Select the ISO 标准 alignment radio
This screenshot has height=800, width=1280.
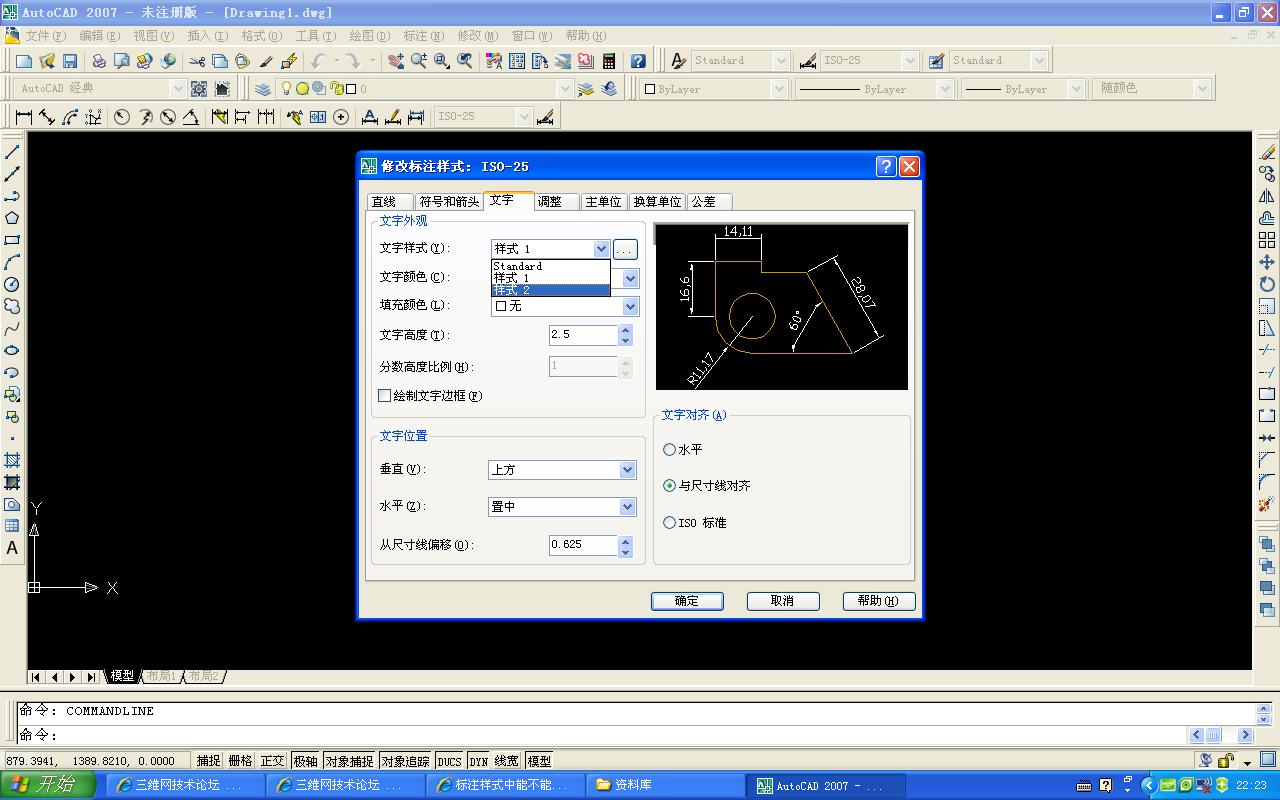[x=669, y=523]
